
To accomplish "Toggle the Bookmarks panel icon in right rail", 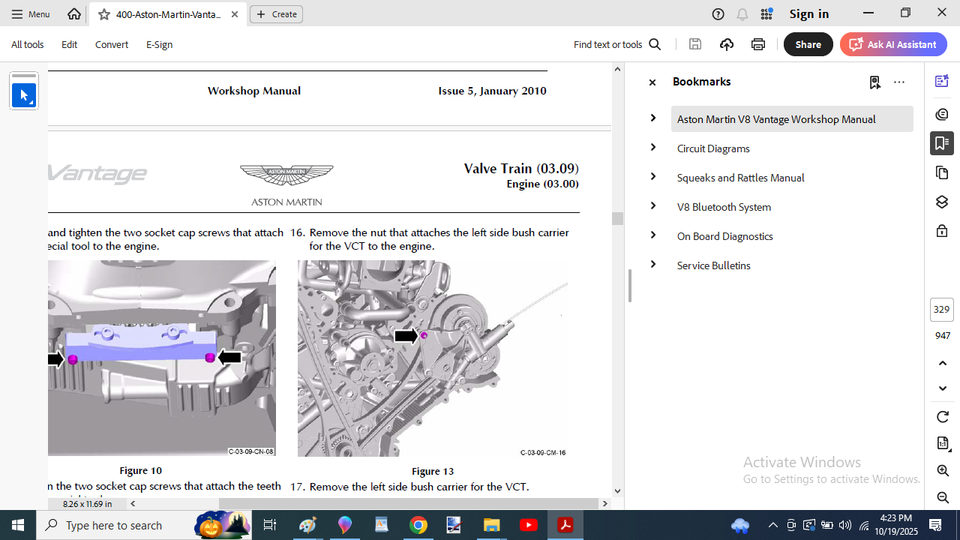I will point(941,143).
